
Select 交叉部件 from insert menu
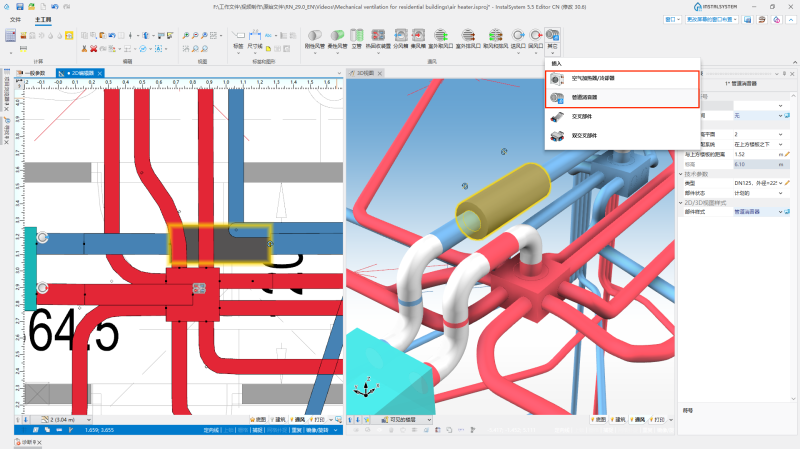(x=622, y=116)
